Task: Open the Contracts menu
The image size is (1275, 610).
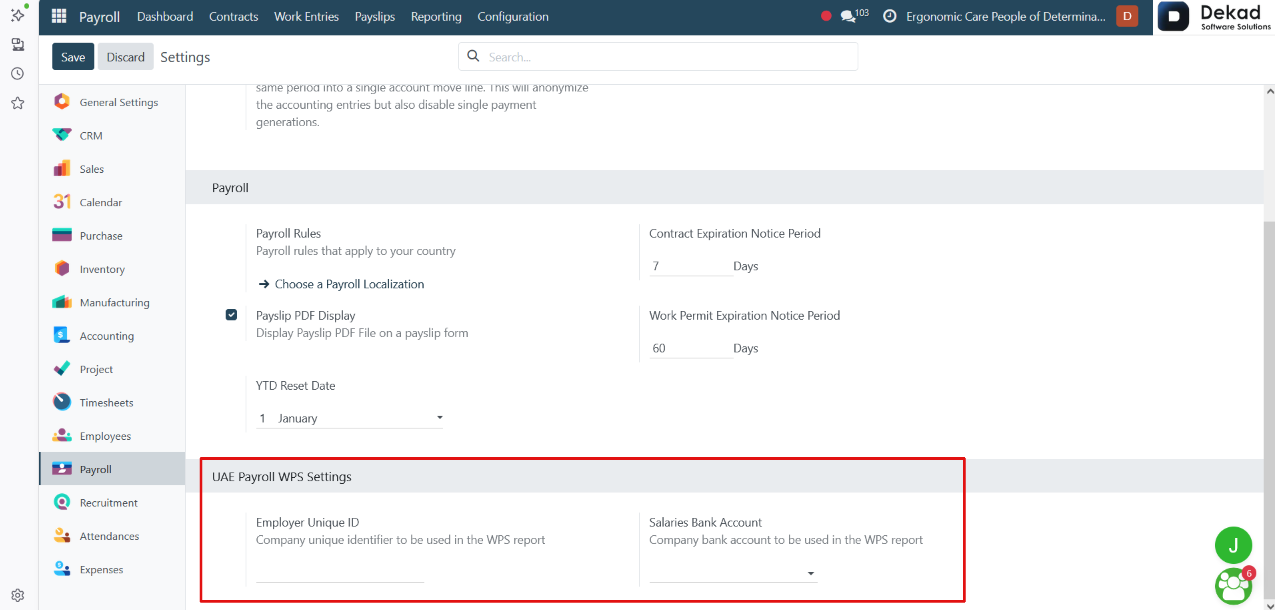Action: [234, 17]
